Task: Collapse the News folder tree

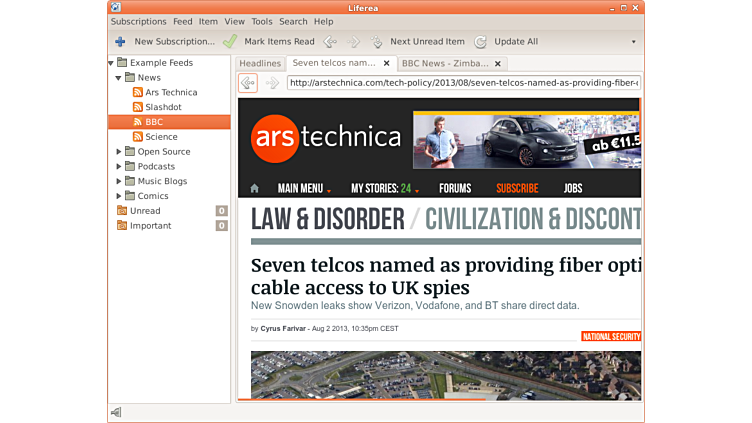Action: 119,77
